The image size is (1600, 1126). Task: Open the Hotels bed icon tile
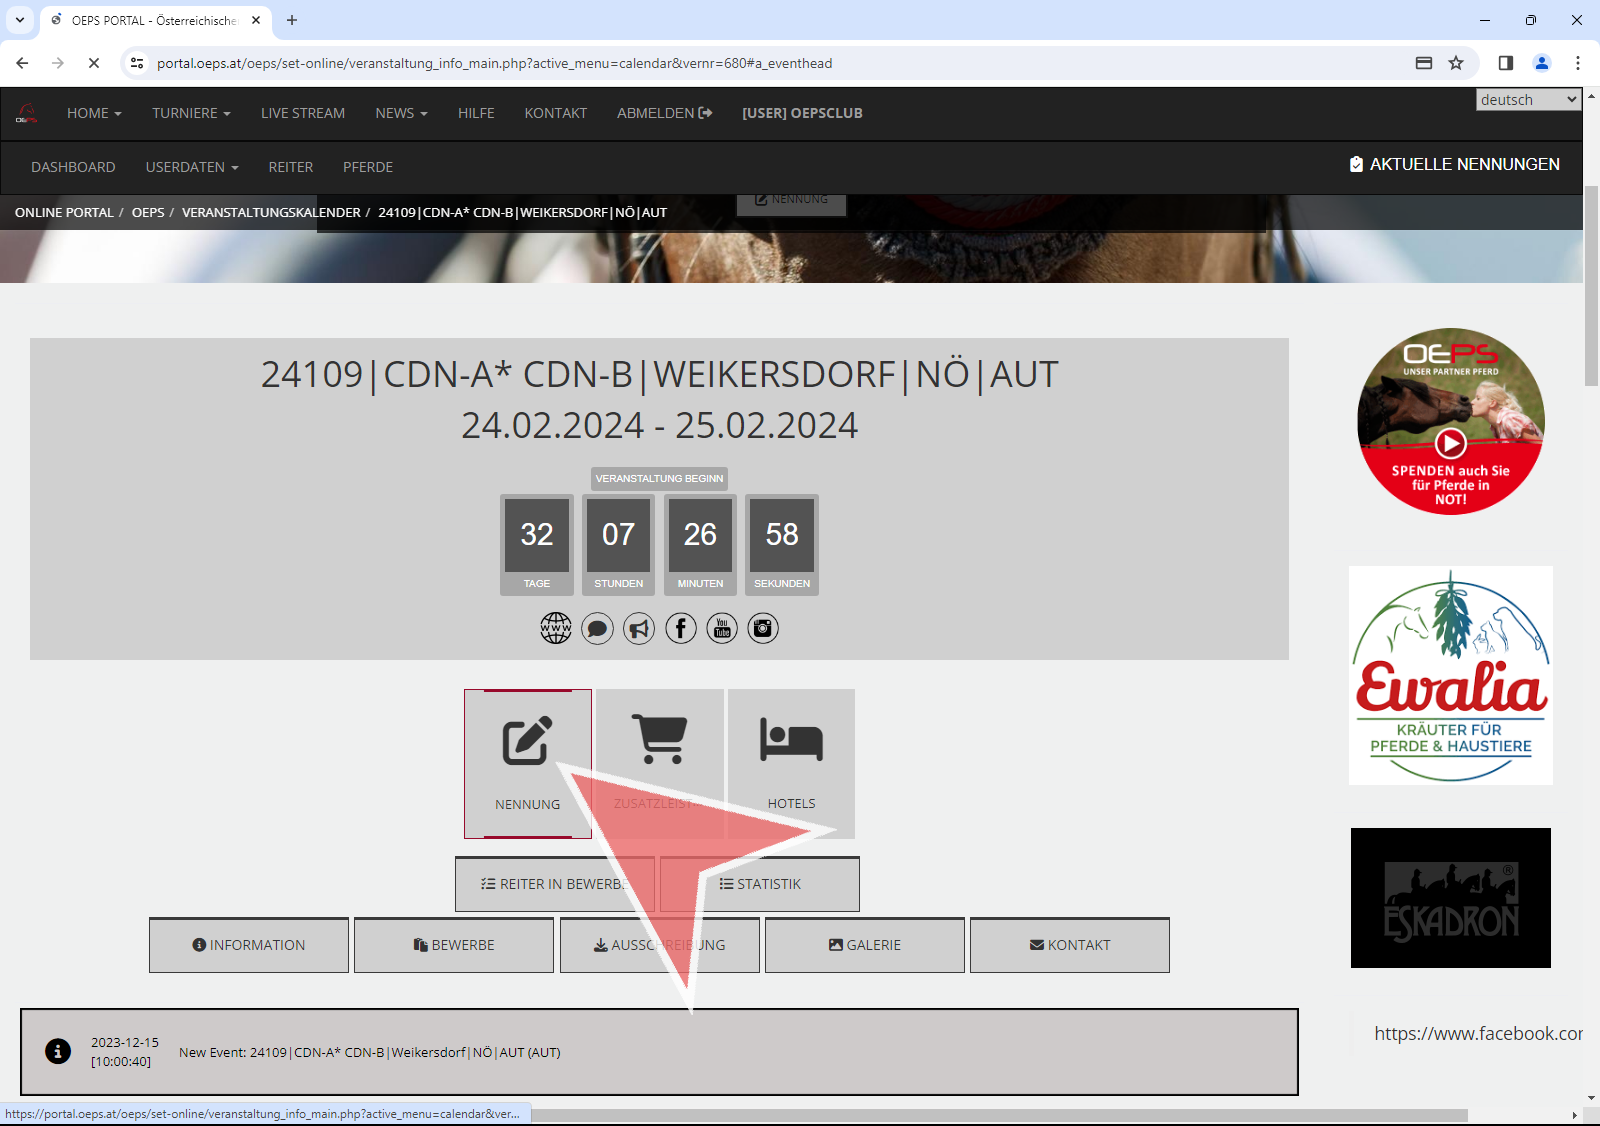point(791,763)
